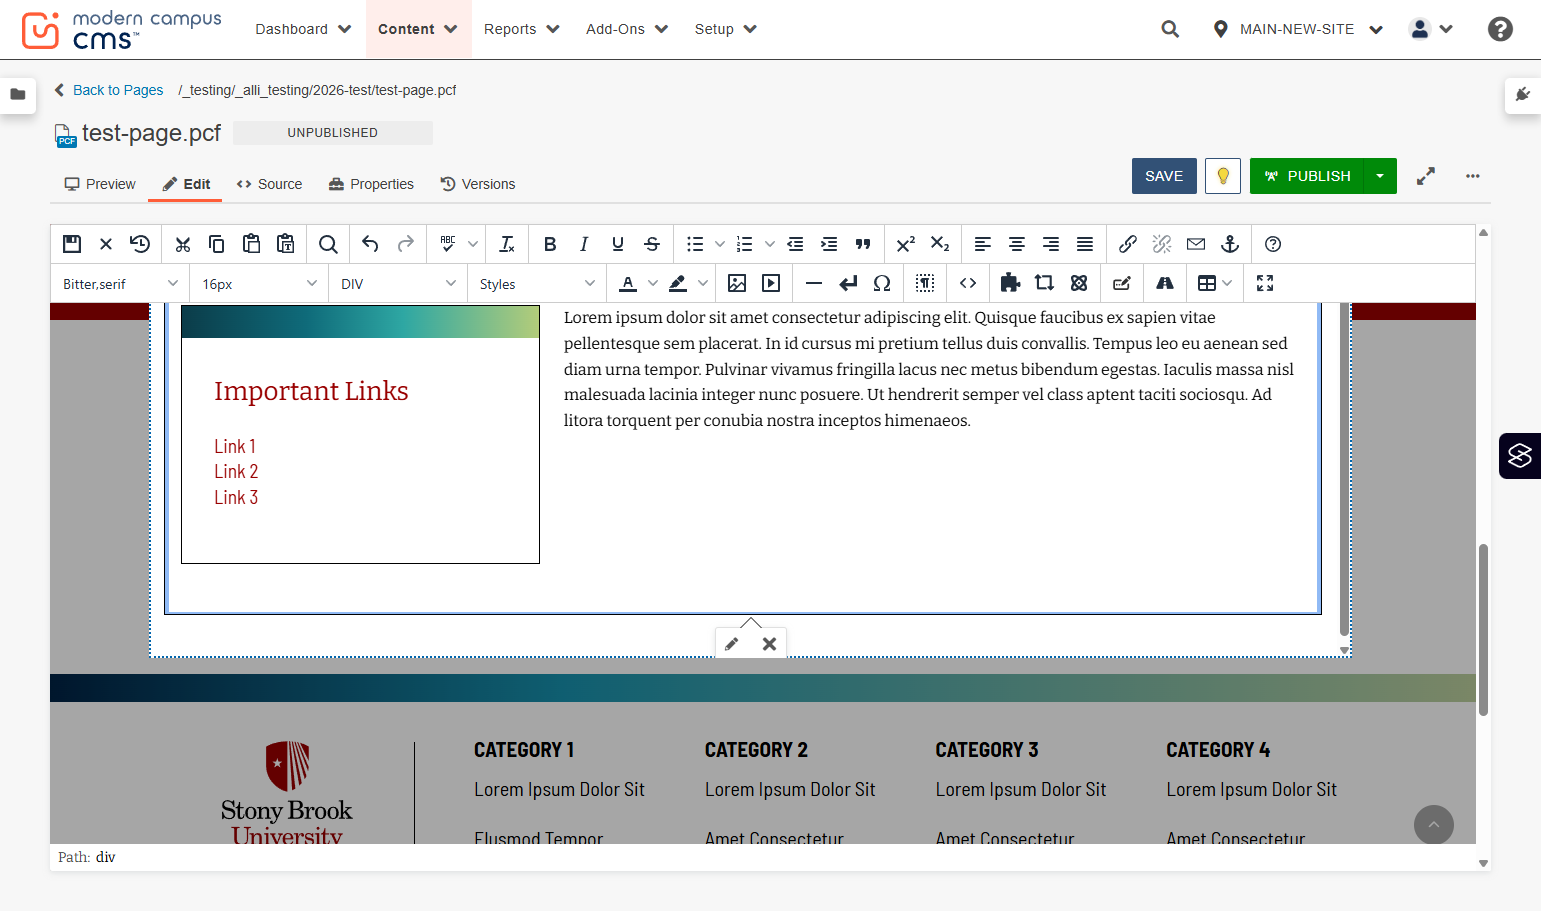Open the DIV block format dropdown
The image size is (1541, 911).
tap(398, 284)
